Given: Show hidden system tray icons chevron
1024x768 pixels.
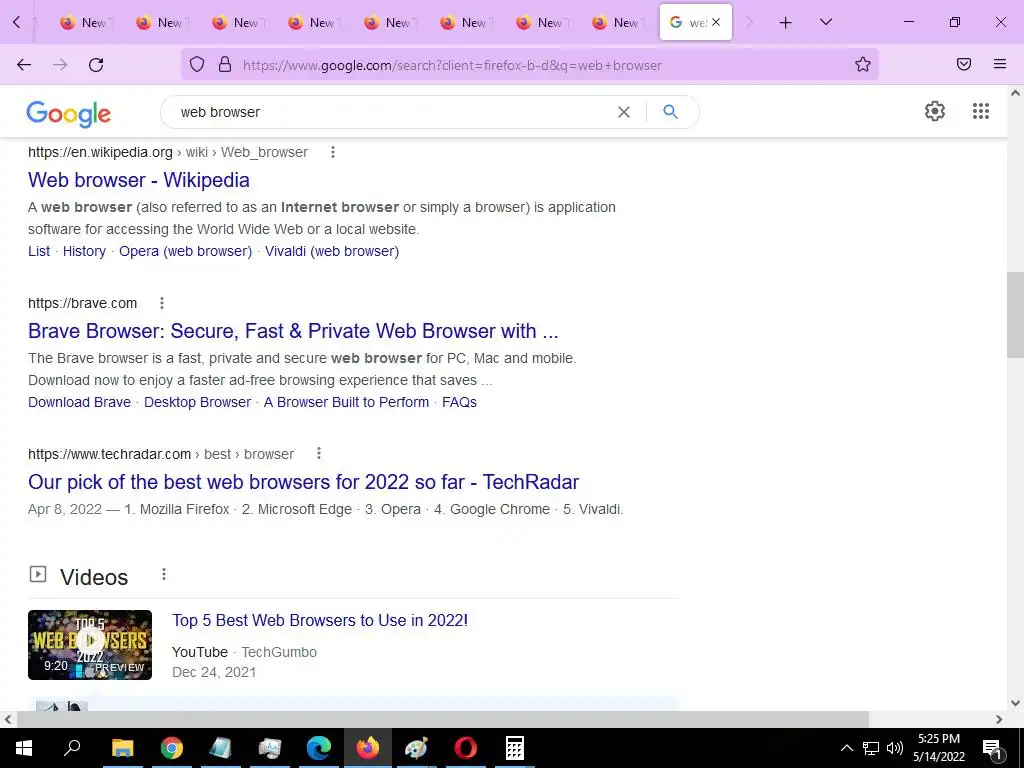Looking at the screenshot, I should tap(846, 748).
